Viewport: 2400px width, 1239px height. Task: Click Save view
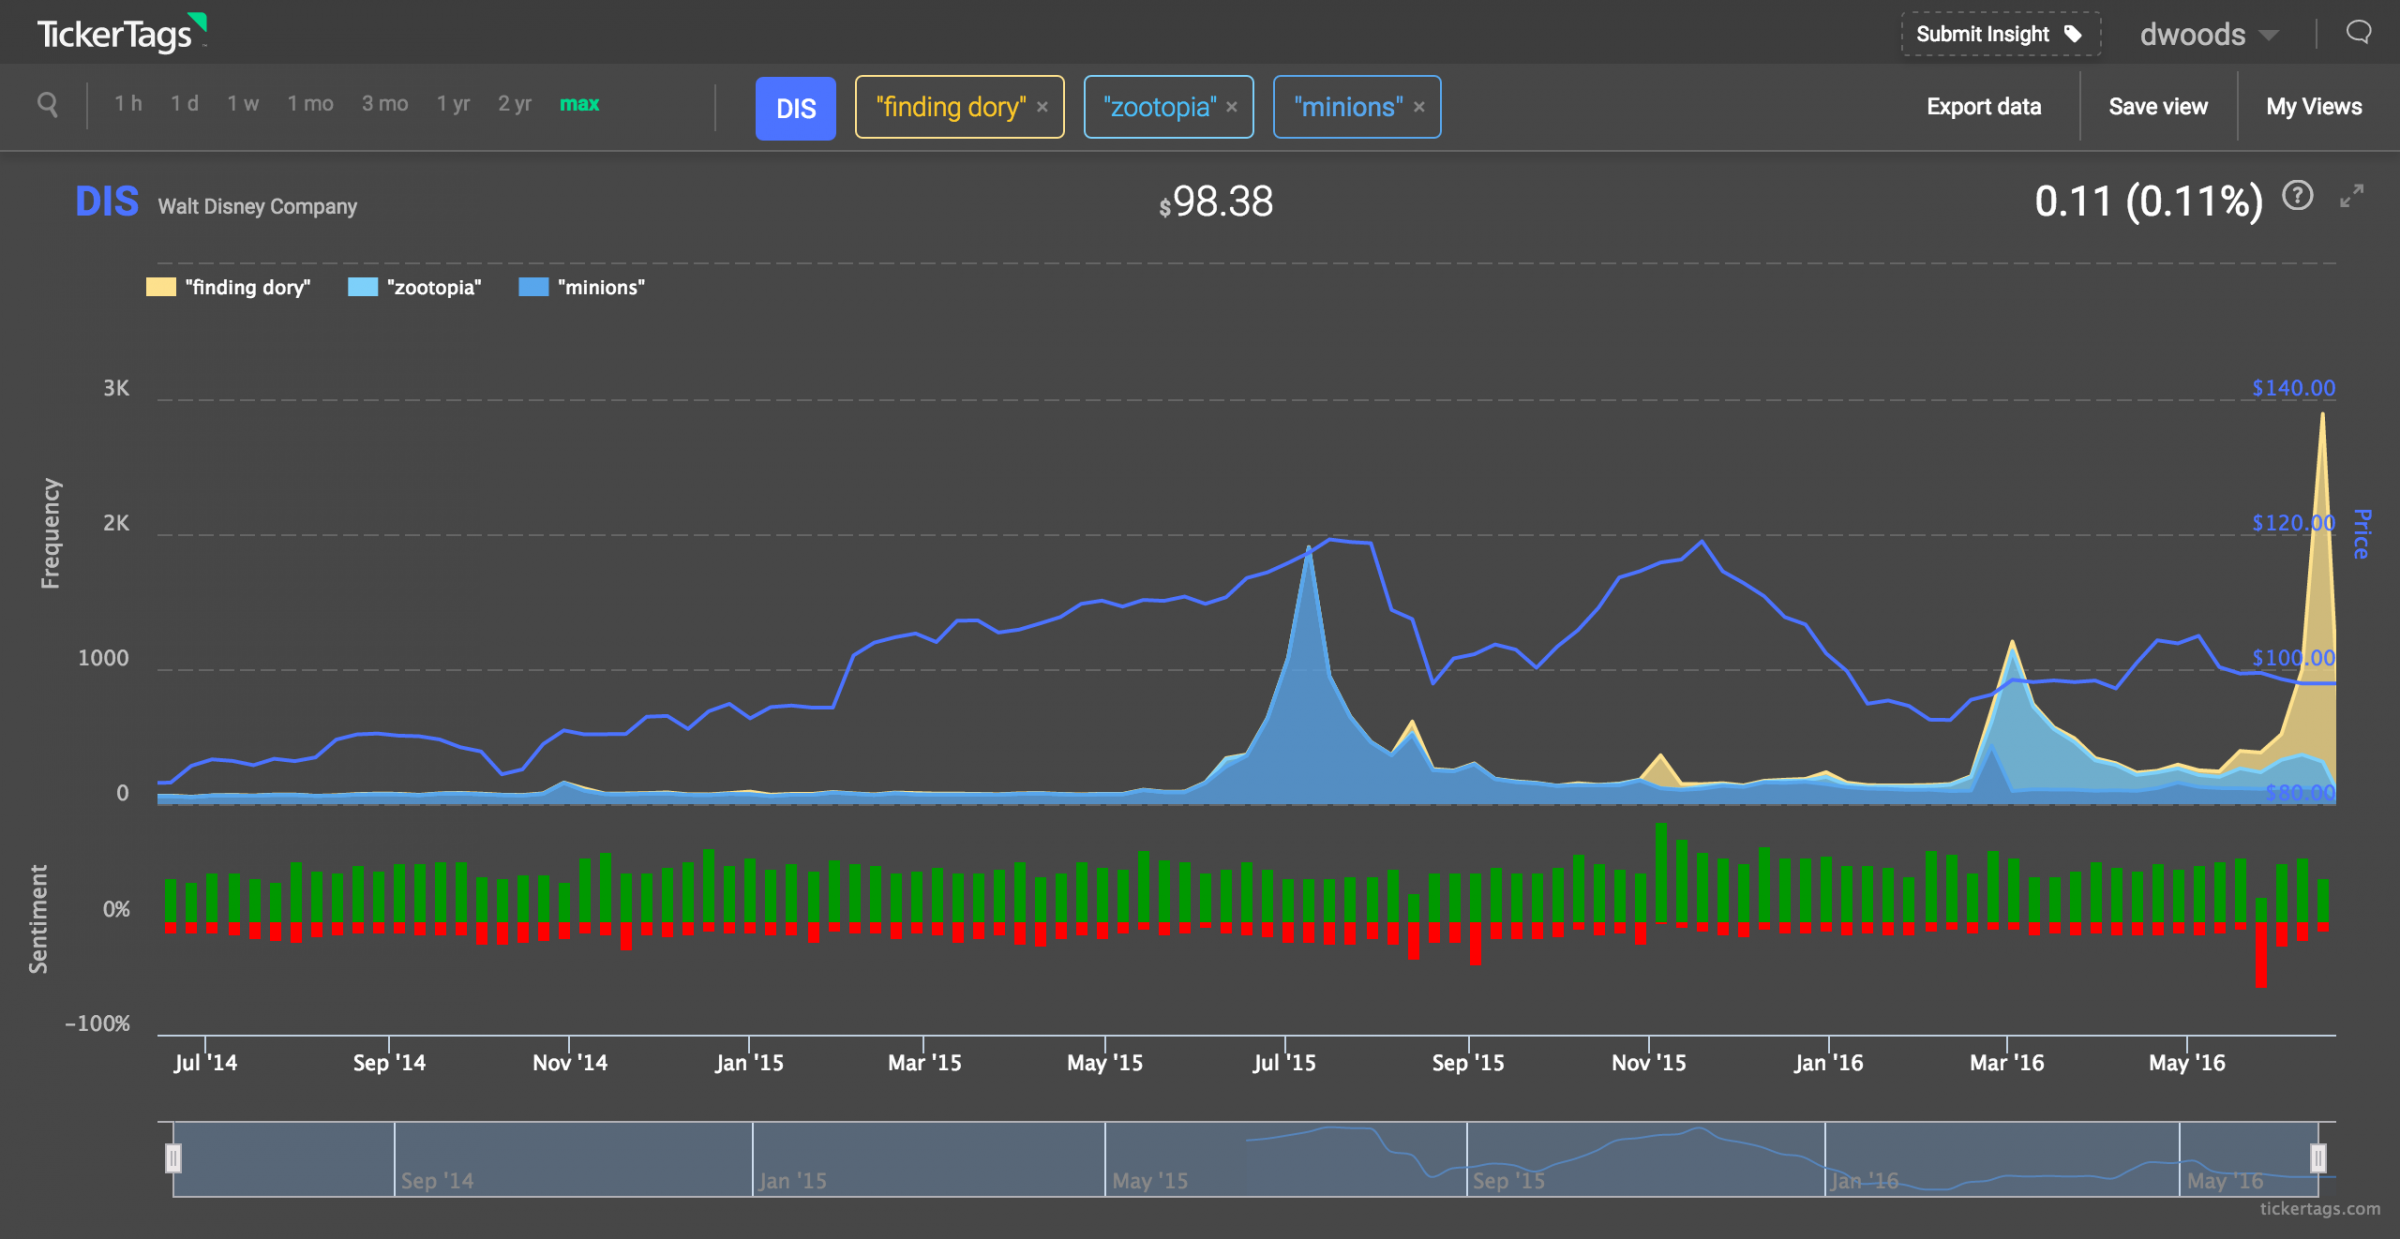tap(2158, 107)
